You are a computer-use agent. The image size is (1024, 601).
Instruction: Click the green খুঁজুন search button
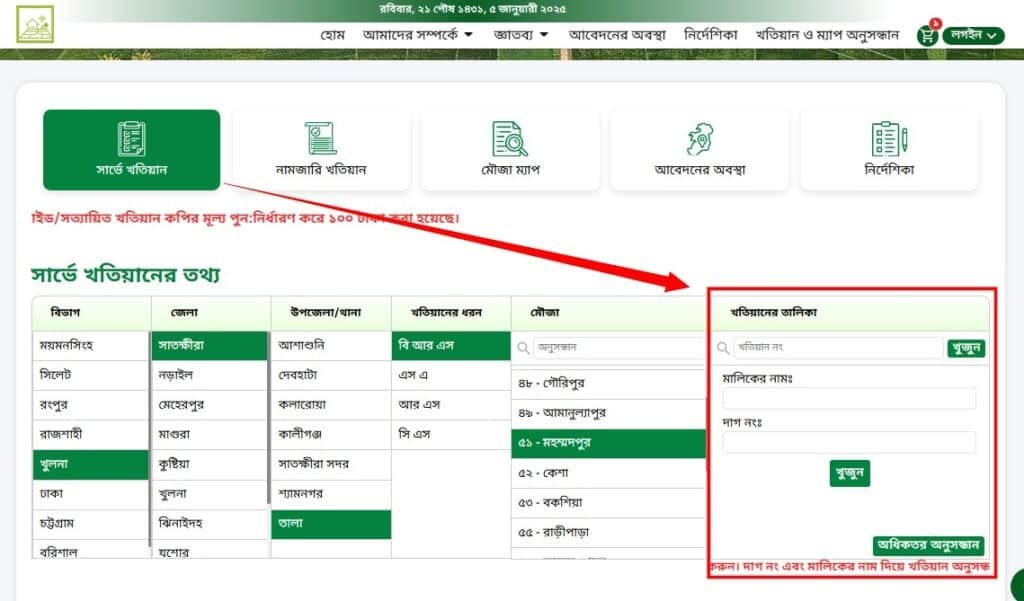849,474
